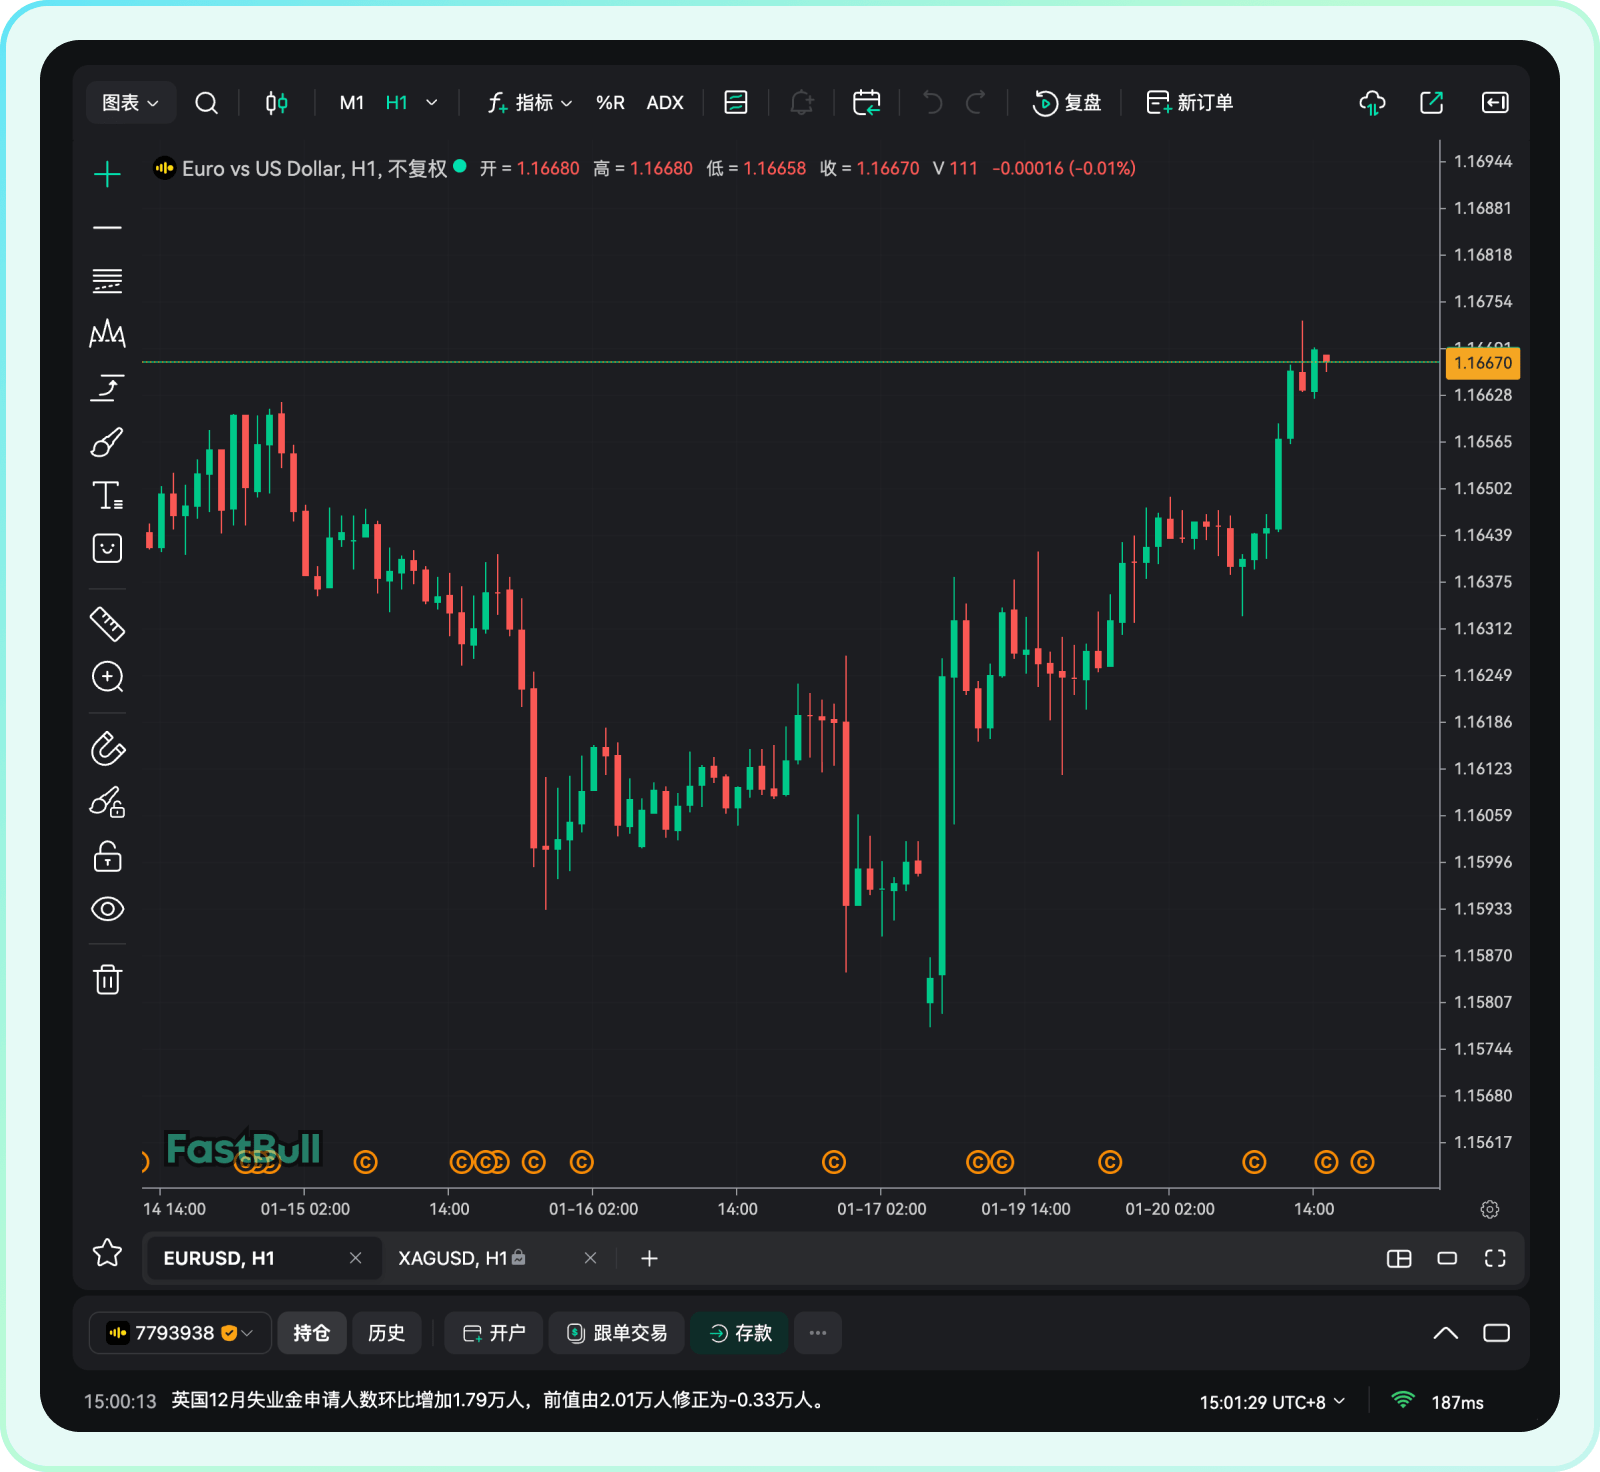Open the 历史 history tab
This screenshot has height=1472, width=1600.
click(x=386, y=1333)
